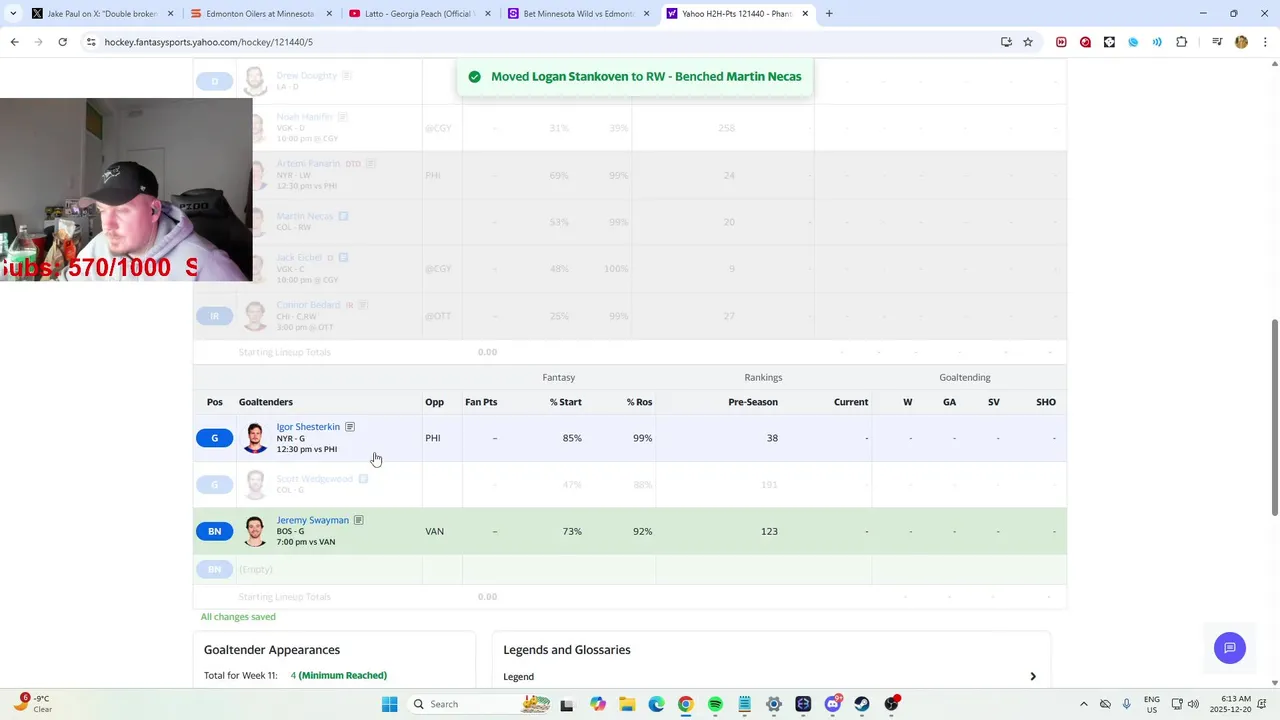Click the red fast-forward extension icon
The image size is (1280, 720).
[x=1061, y=42]
